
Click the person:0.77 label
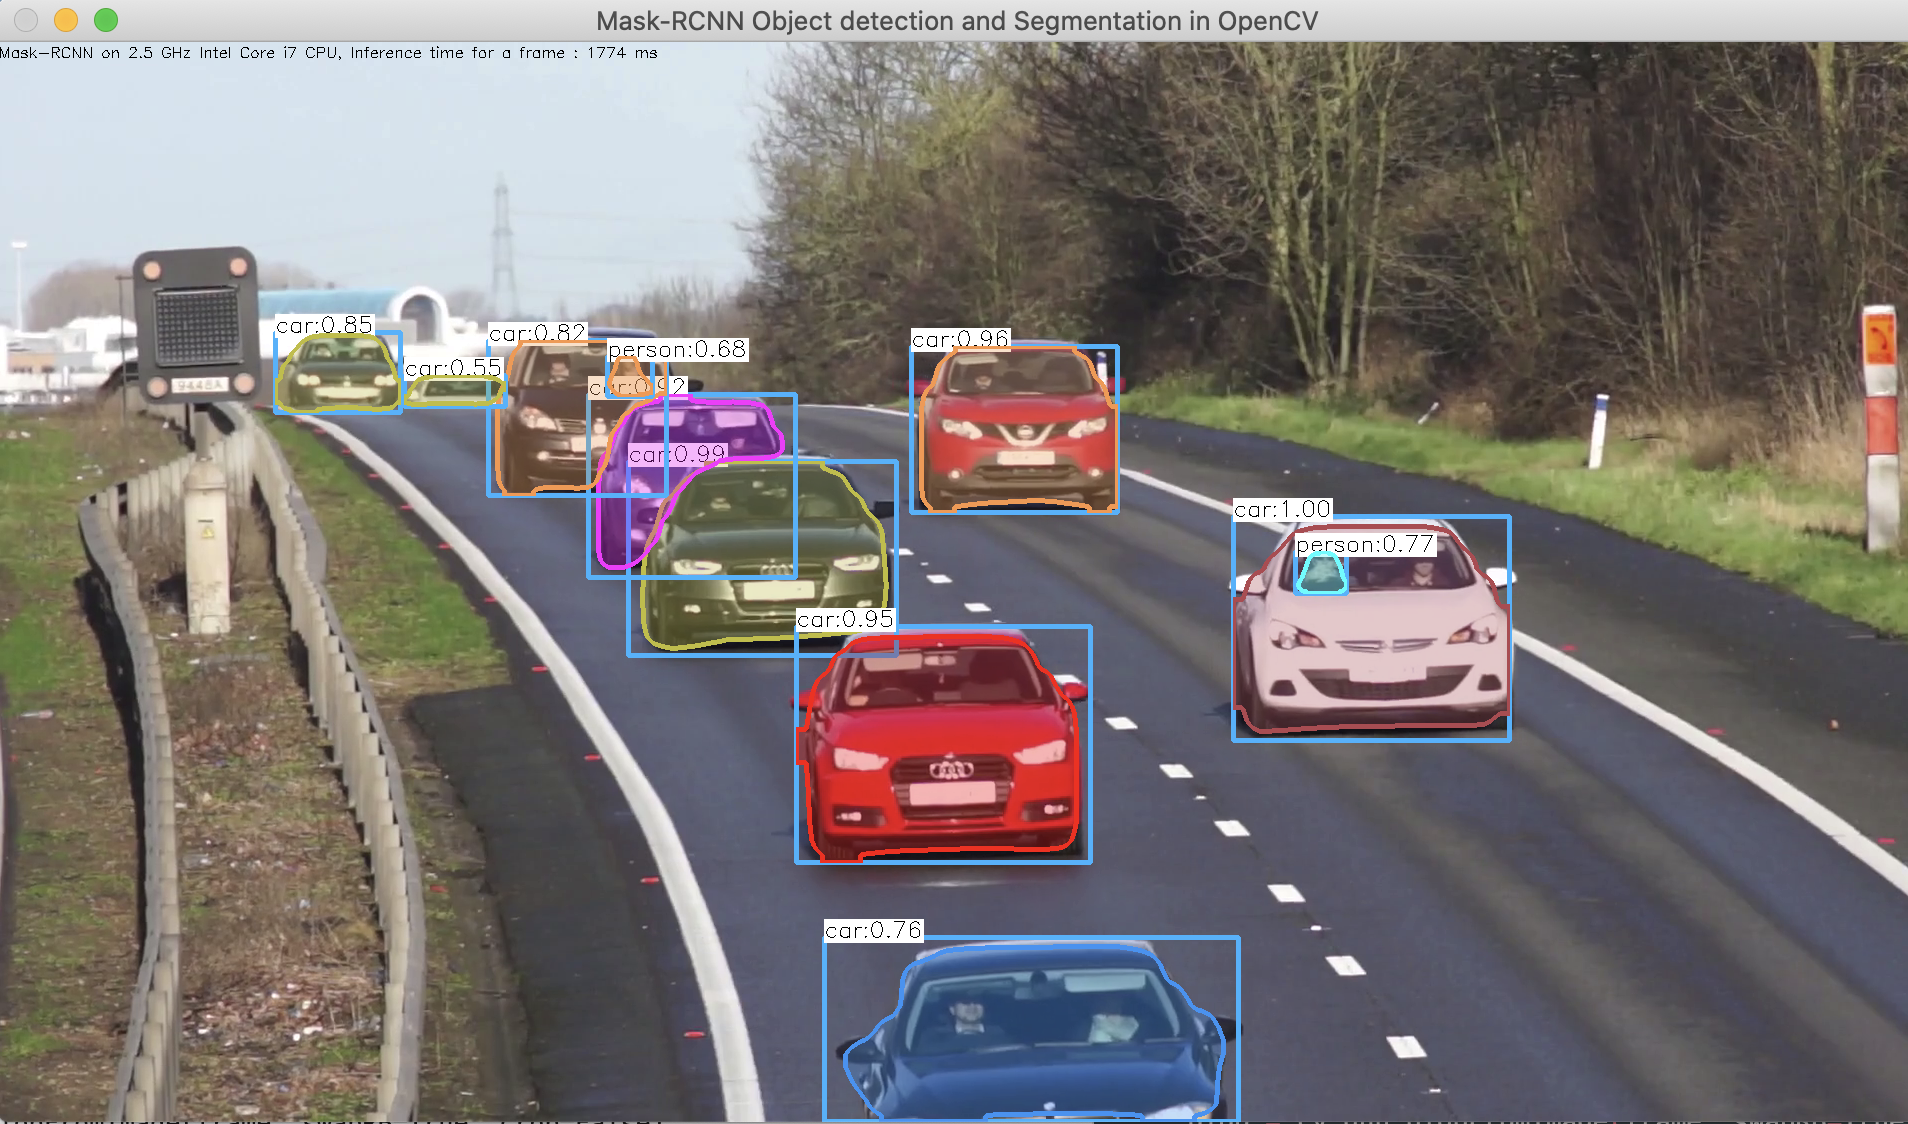pyautogui.click(x=1365, y=544)
